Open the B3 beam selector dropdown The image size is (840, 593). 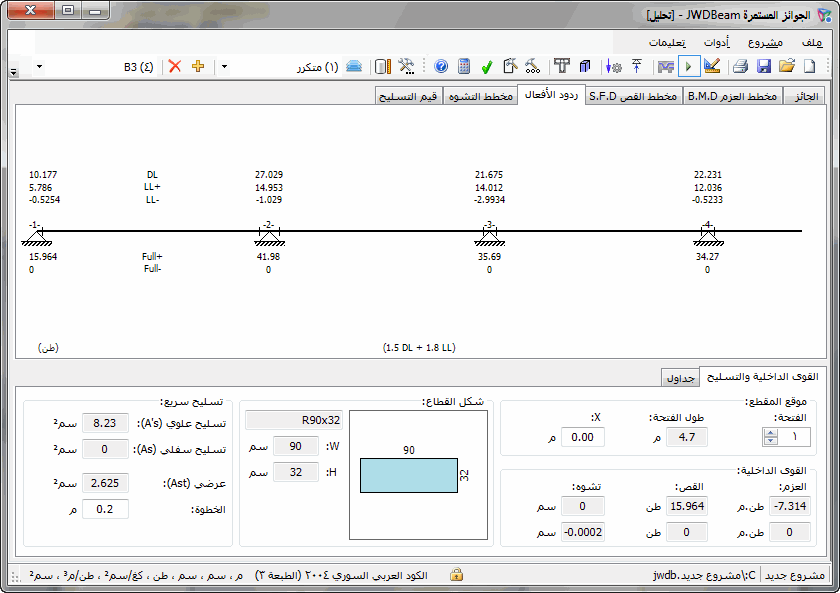(39, 66)
